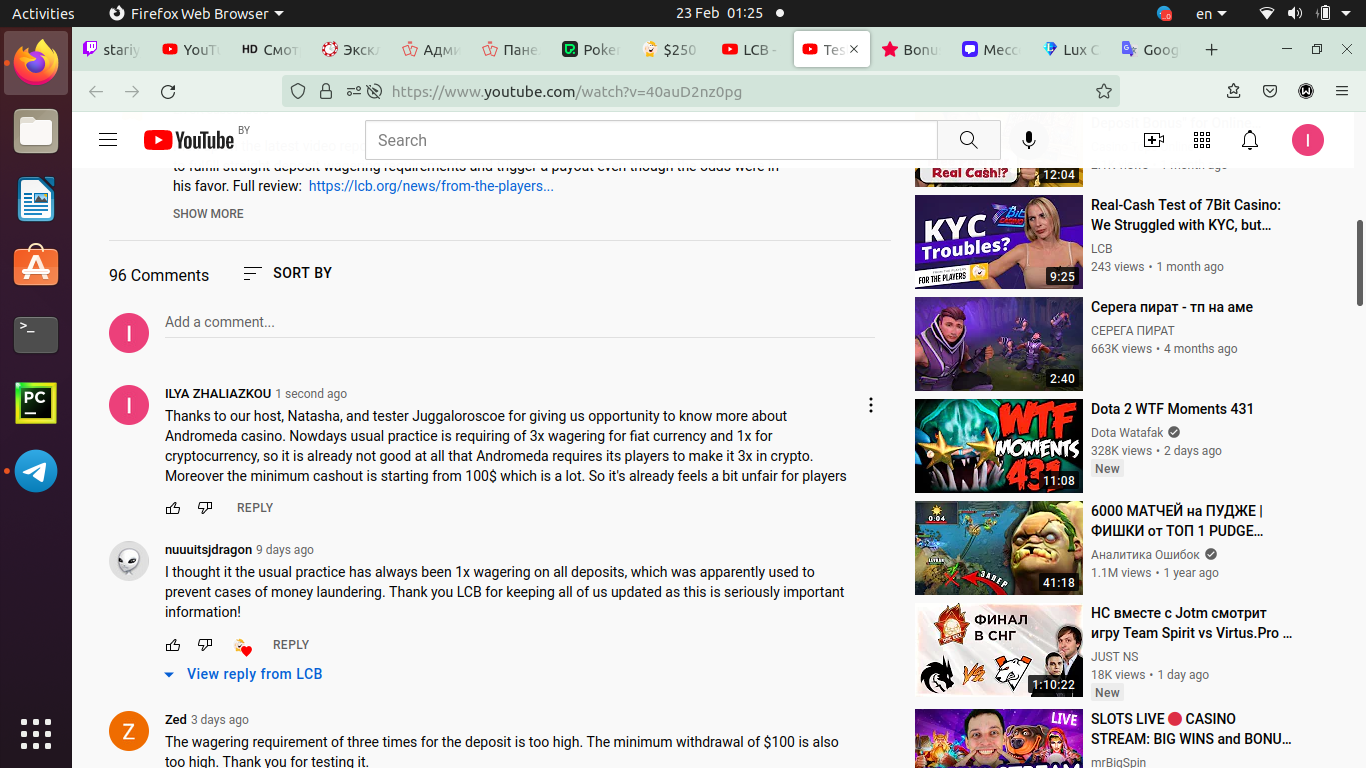This screenshot has width=1366, height=768.
Task: Show all applications grid in the dock
Action: (x=36, y=733)
